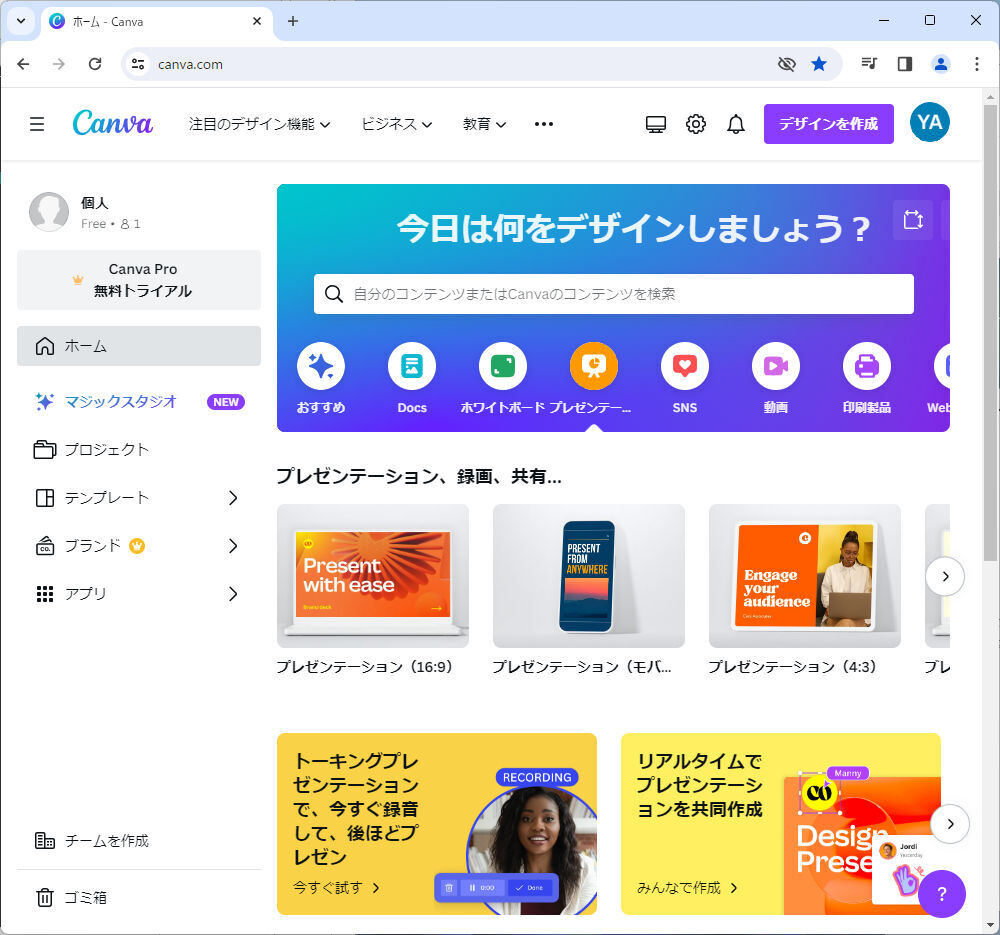
Task: View site information icon beside canva.com
Action: (x=138, y=64)
